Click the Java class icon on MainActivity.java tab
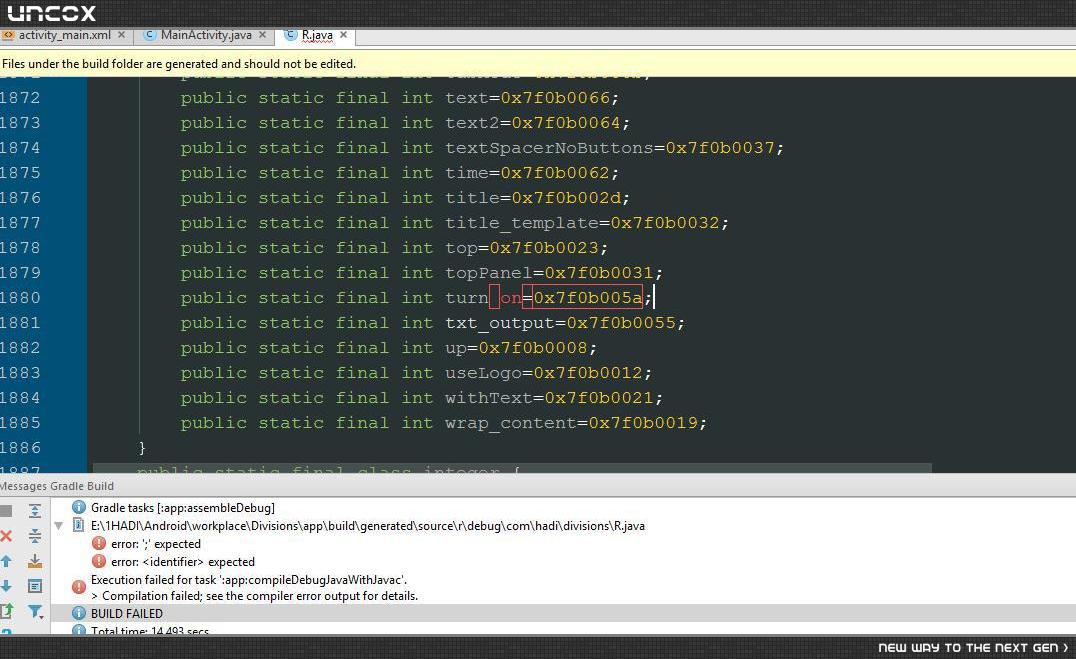 (x=150, y=34)
